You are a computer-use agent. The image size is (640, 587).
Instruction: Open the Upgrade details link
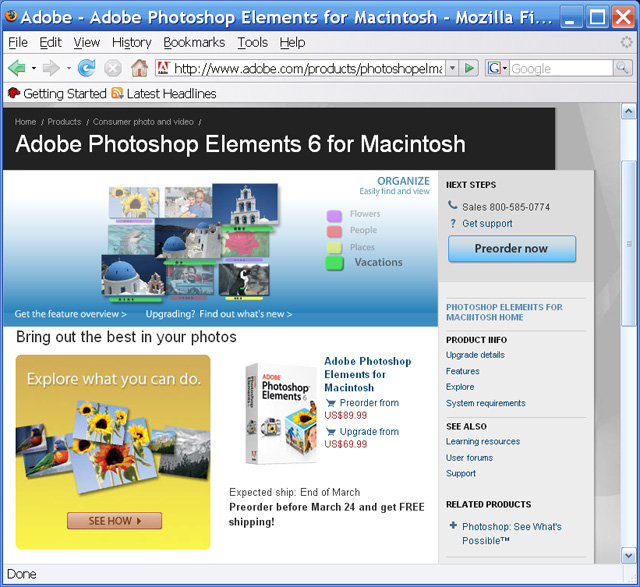point(475,355)
